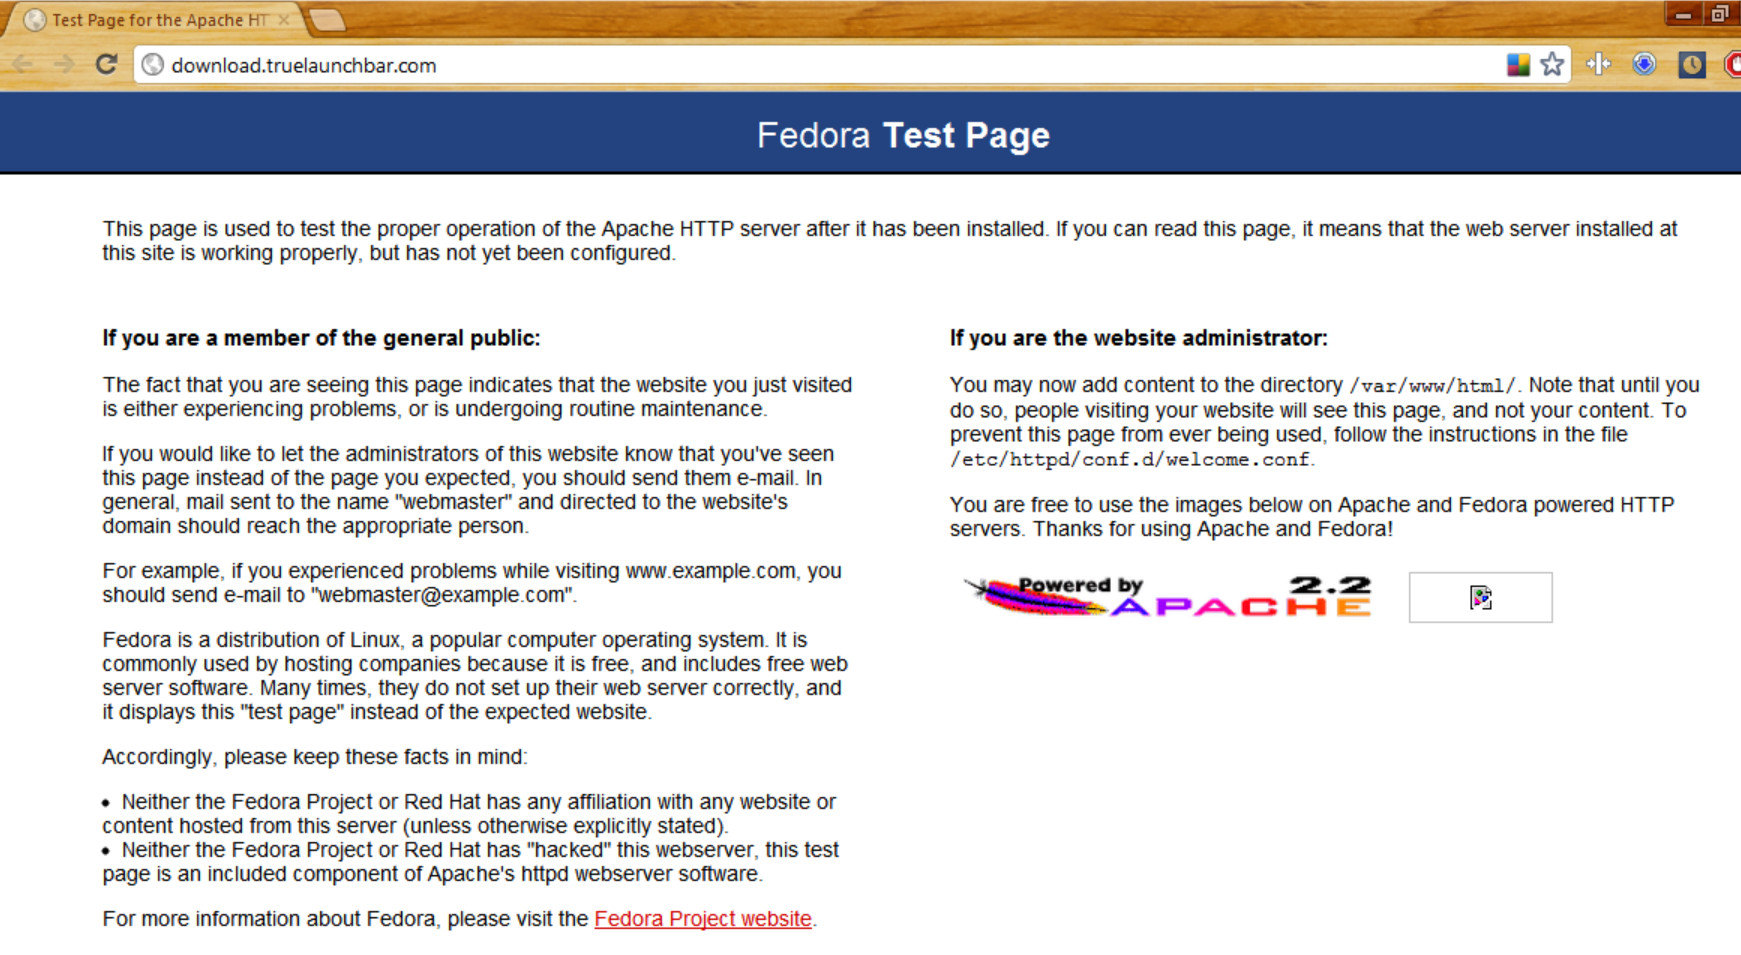The image size is (1741, 955).
Task: Reload the page with the refresh icon
Action: (106, 65)
